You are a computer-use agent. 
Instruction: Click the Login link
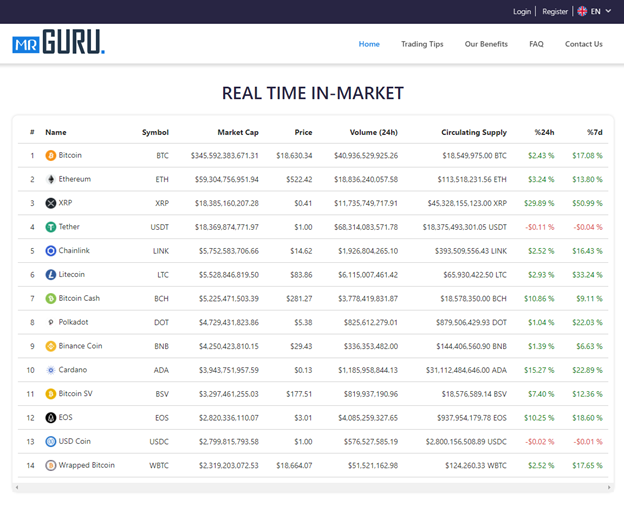[x=522, y=12]
